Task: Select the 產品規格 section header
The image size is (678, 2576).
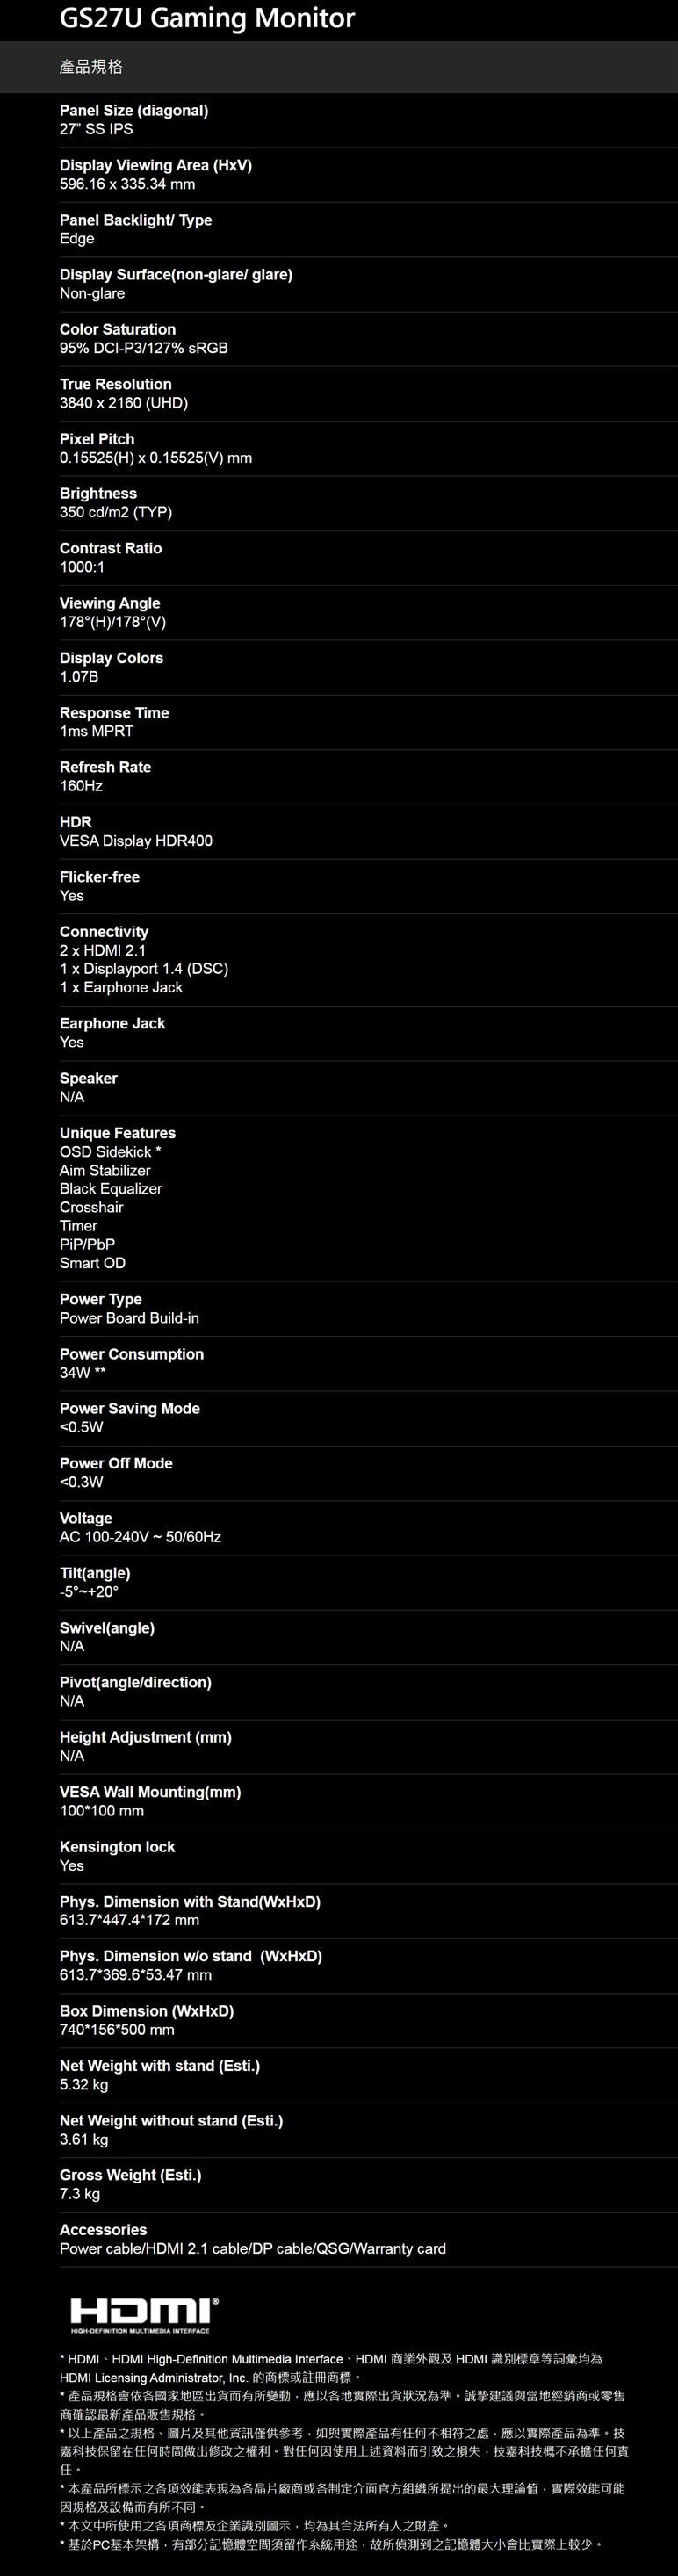Action: coord(91,67)
